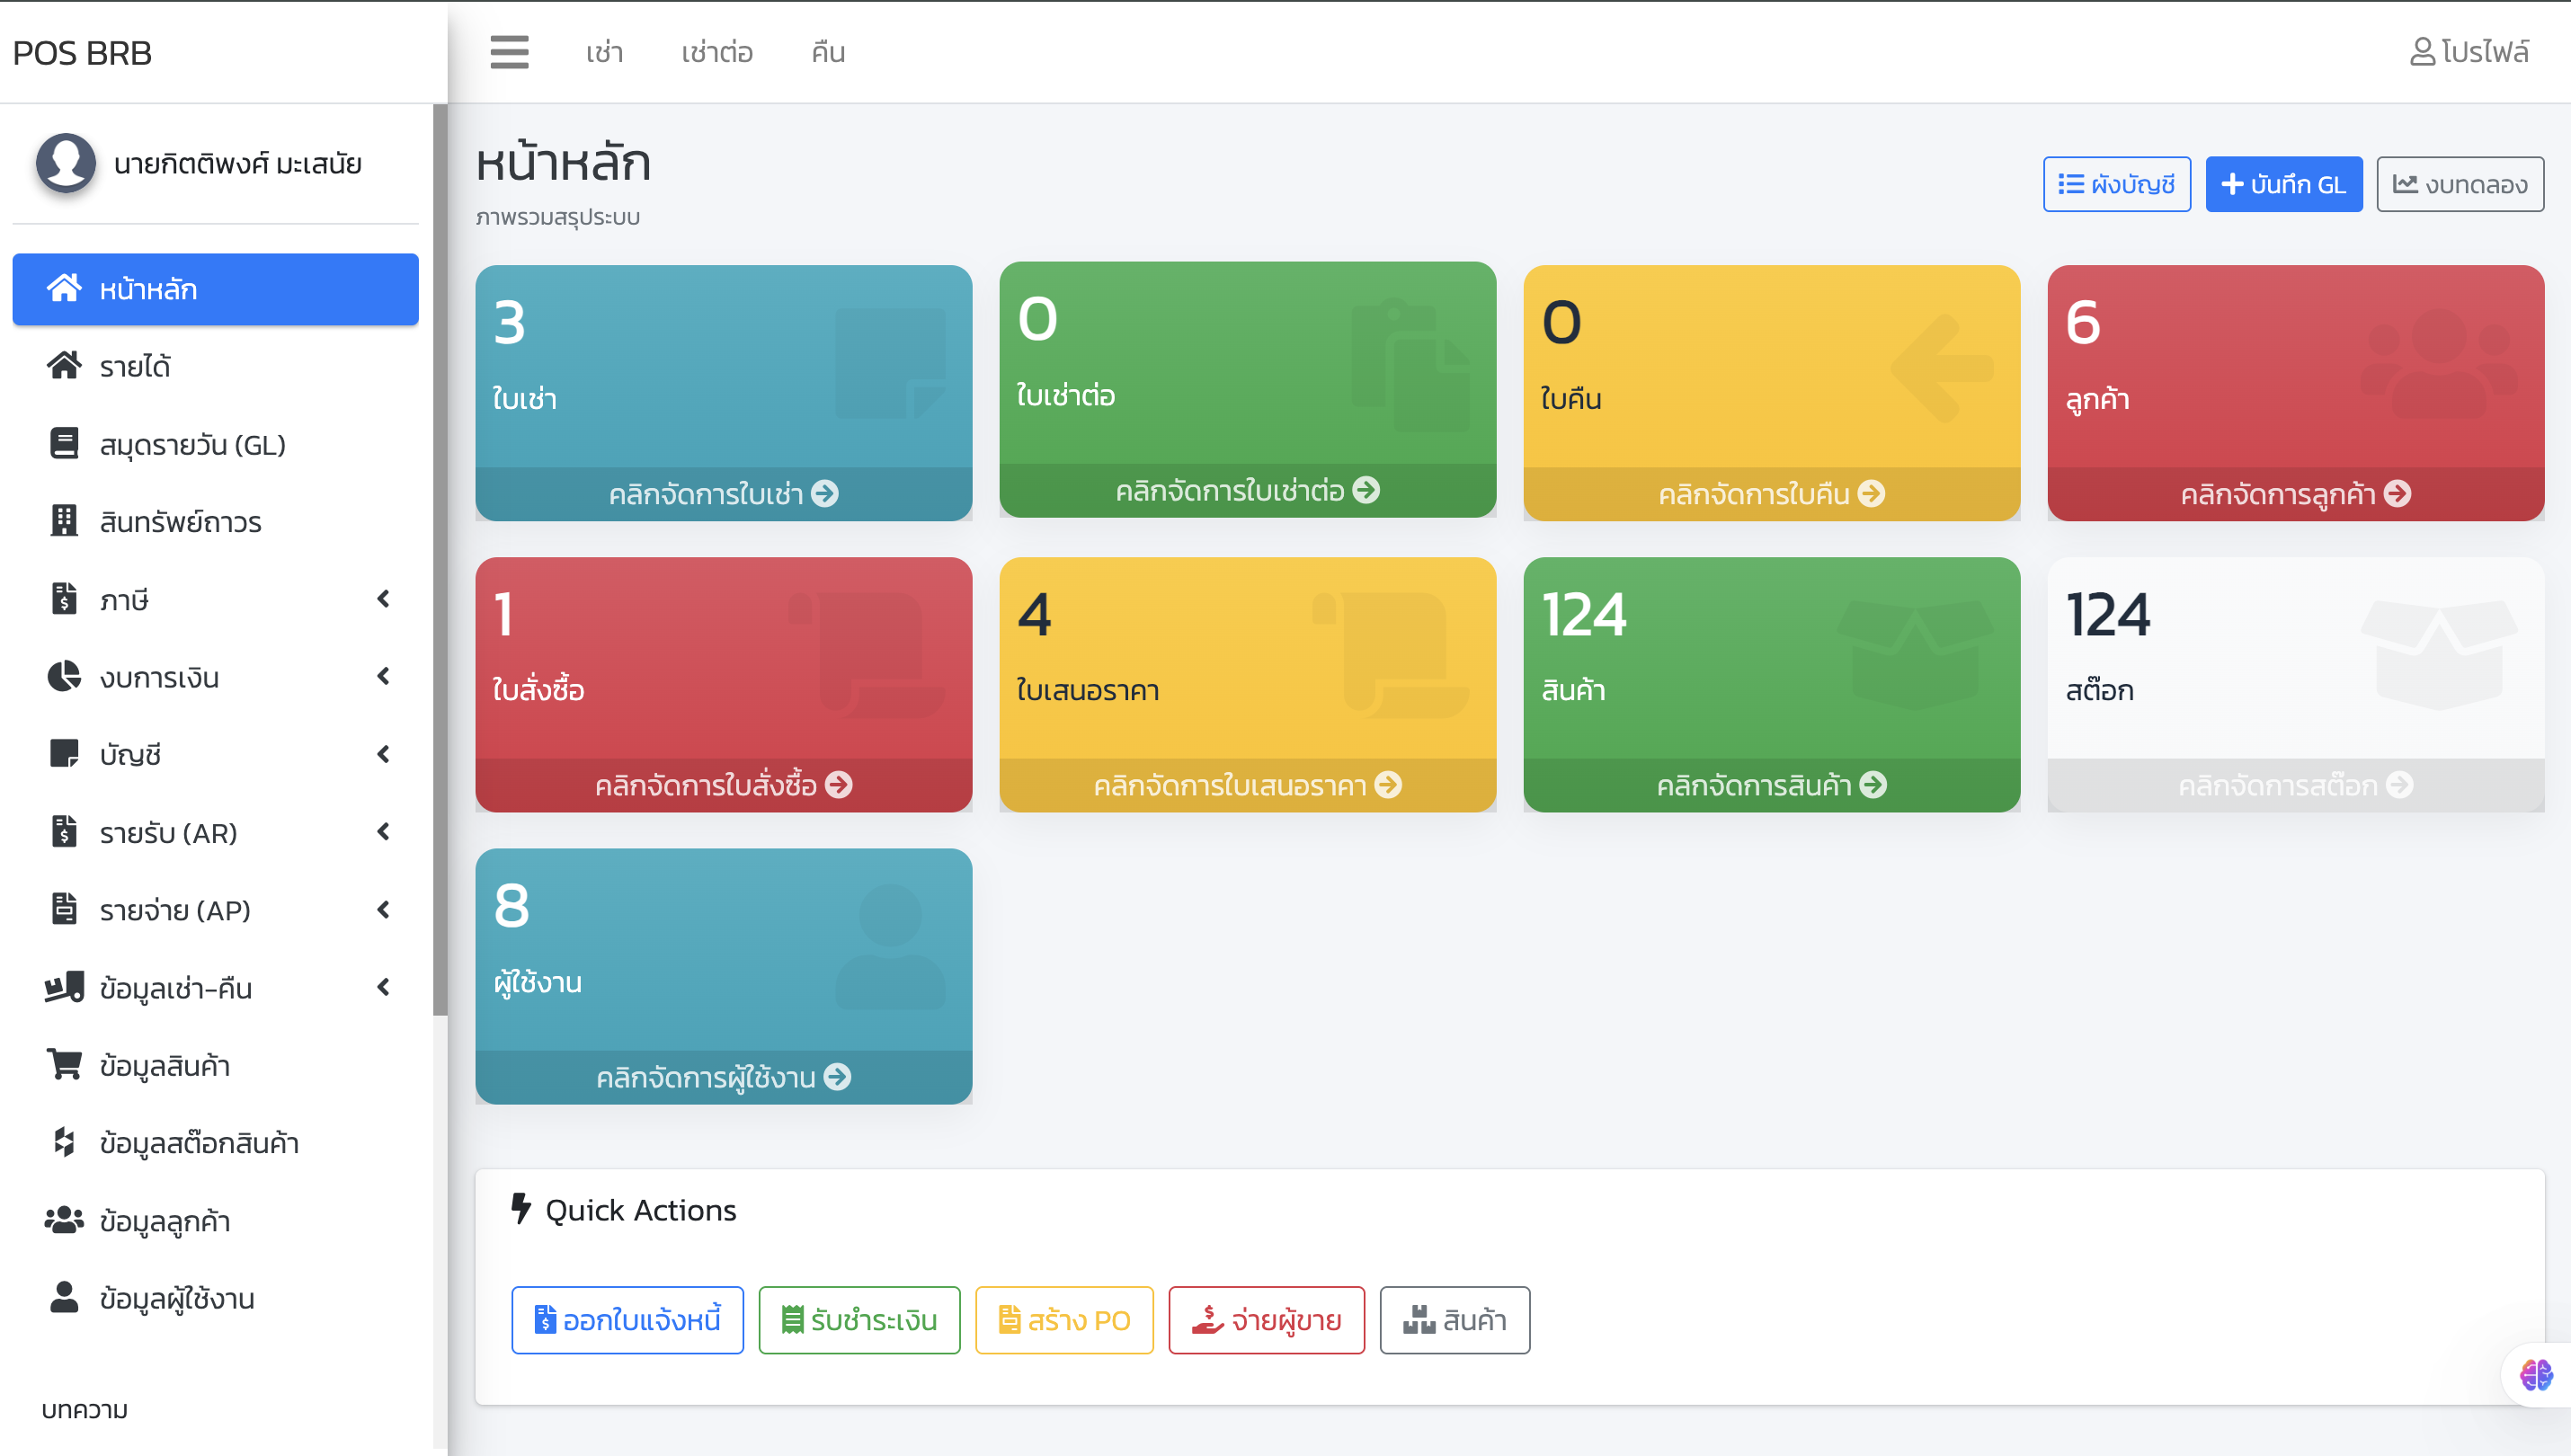Open the brain assistant icon at bottom right

pyautogui.click(x=2535, y=1375)
